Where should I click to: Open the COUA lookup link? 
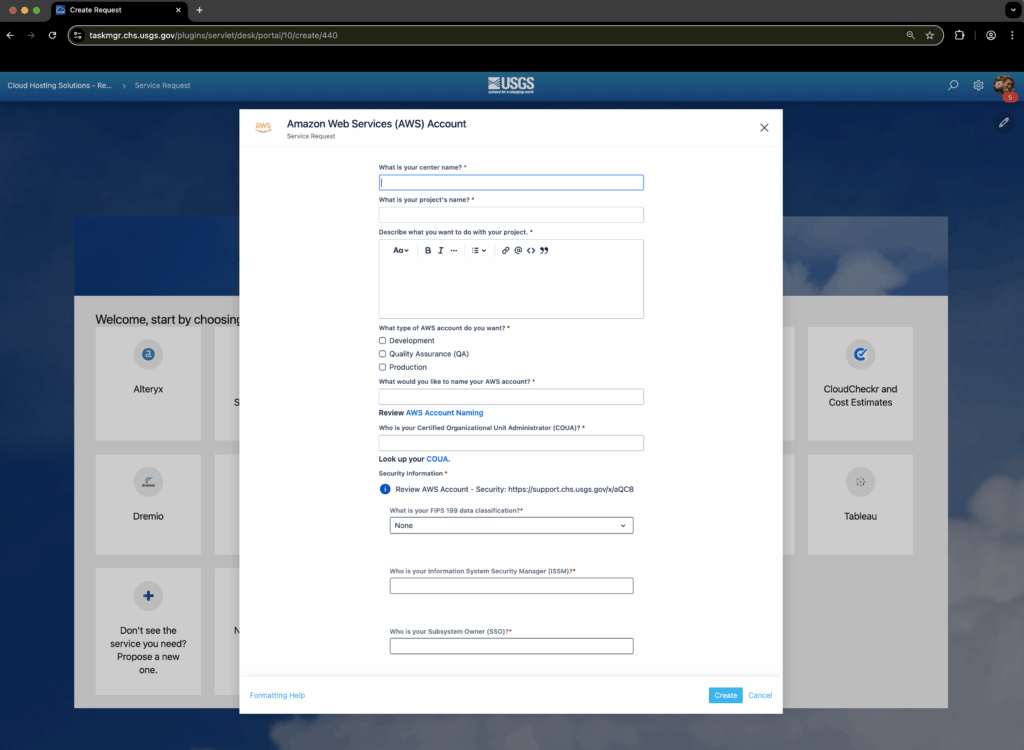pos(438,459)
